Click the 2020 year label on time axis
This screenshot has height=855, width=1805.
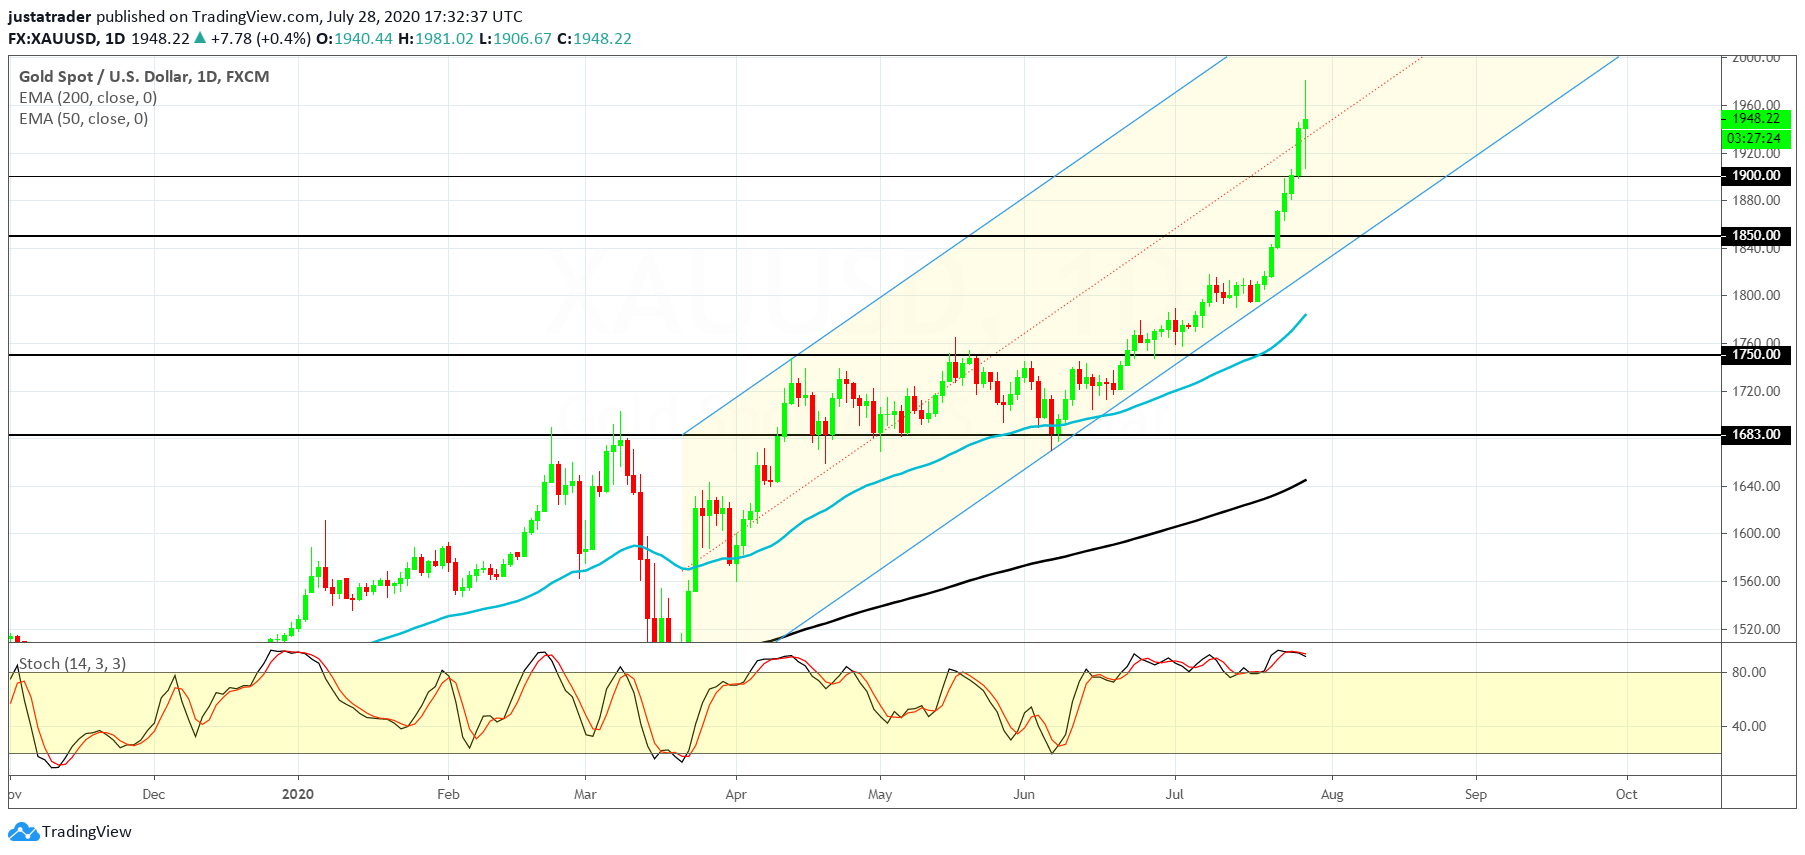(298, 795)
